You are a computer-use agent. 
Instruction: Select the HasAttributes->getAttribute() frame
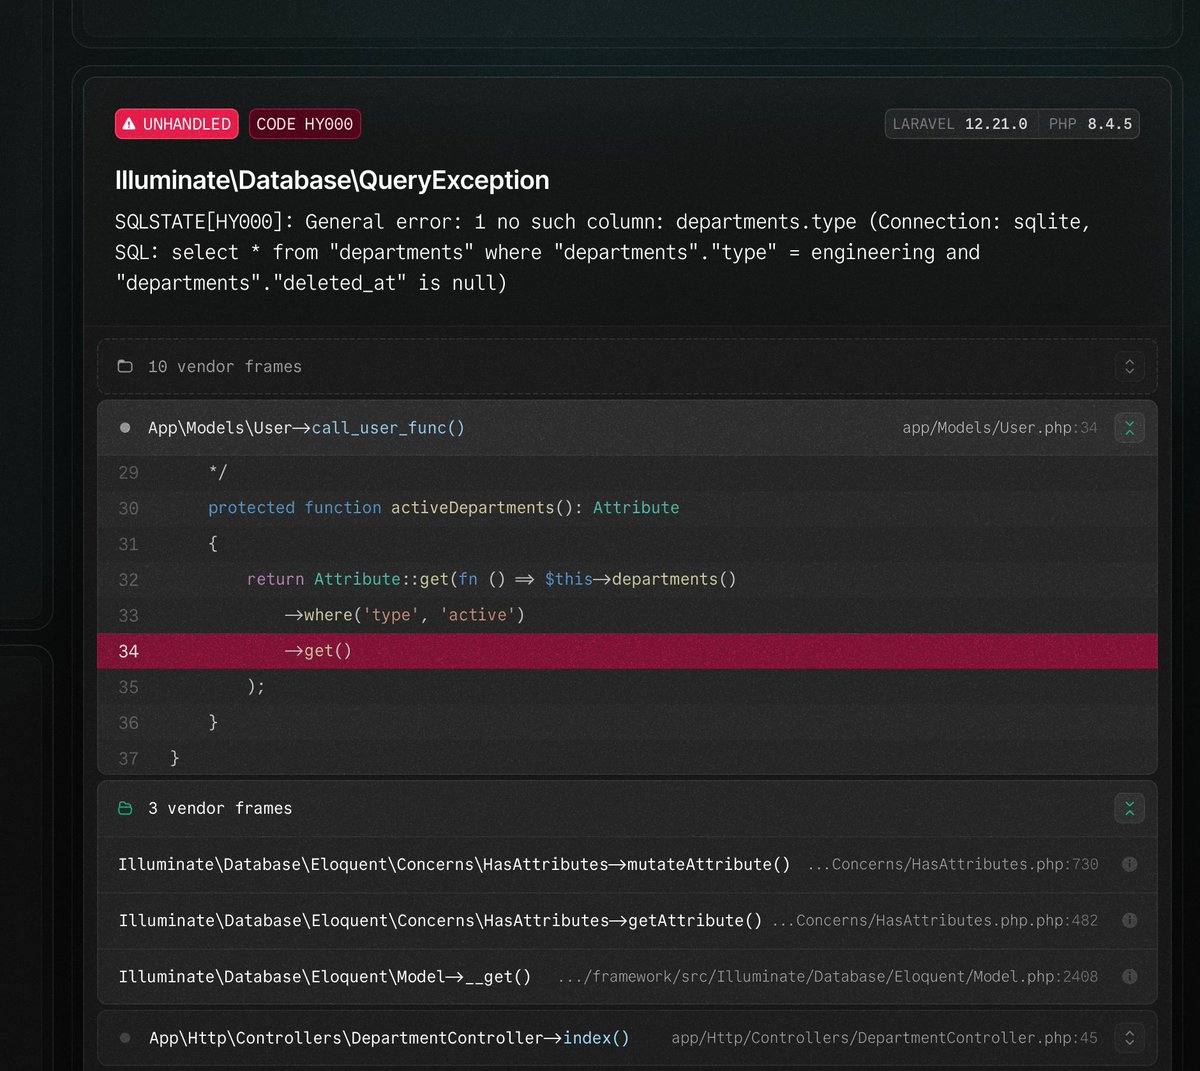pos(627,920)
